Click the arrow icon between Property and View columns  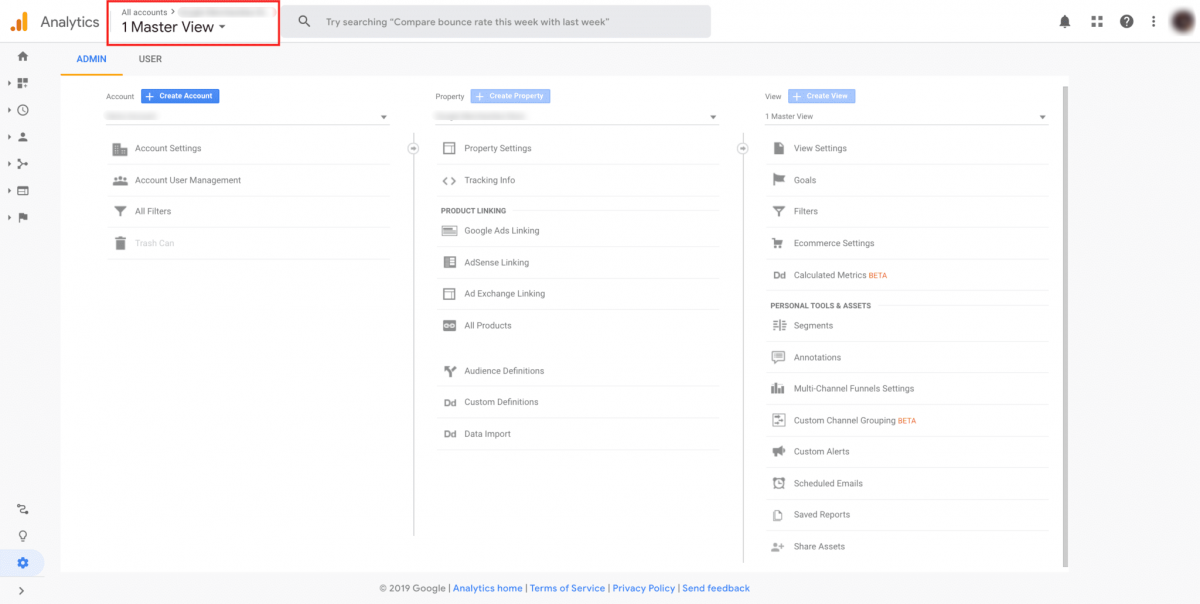742,148
